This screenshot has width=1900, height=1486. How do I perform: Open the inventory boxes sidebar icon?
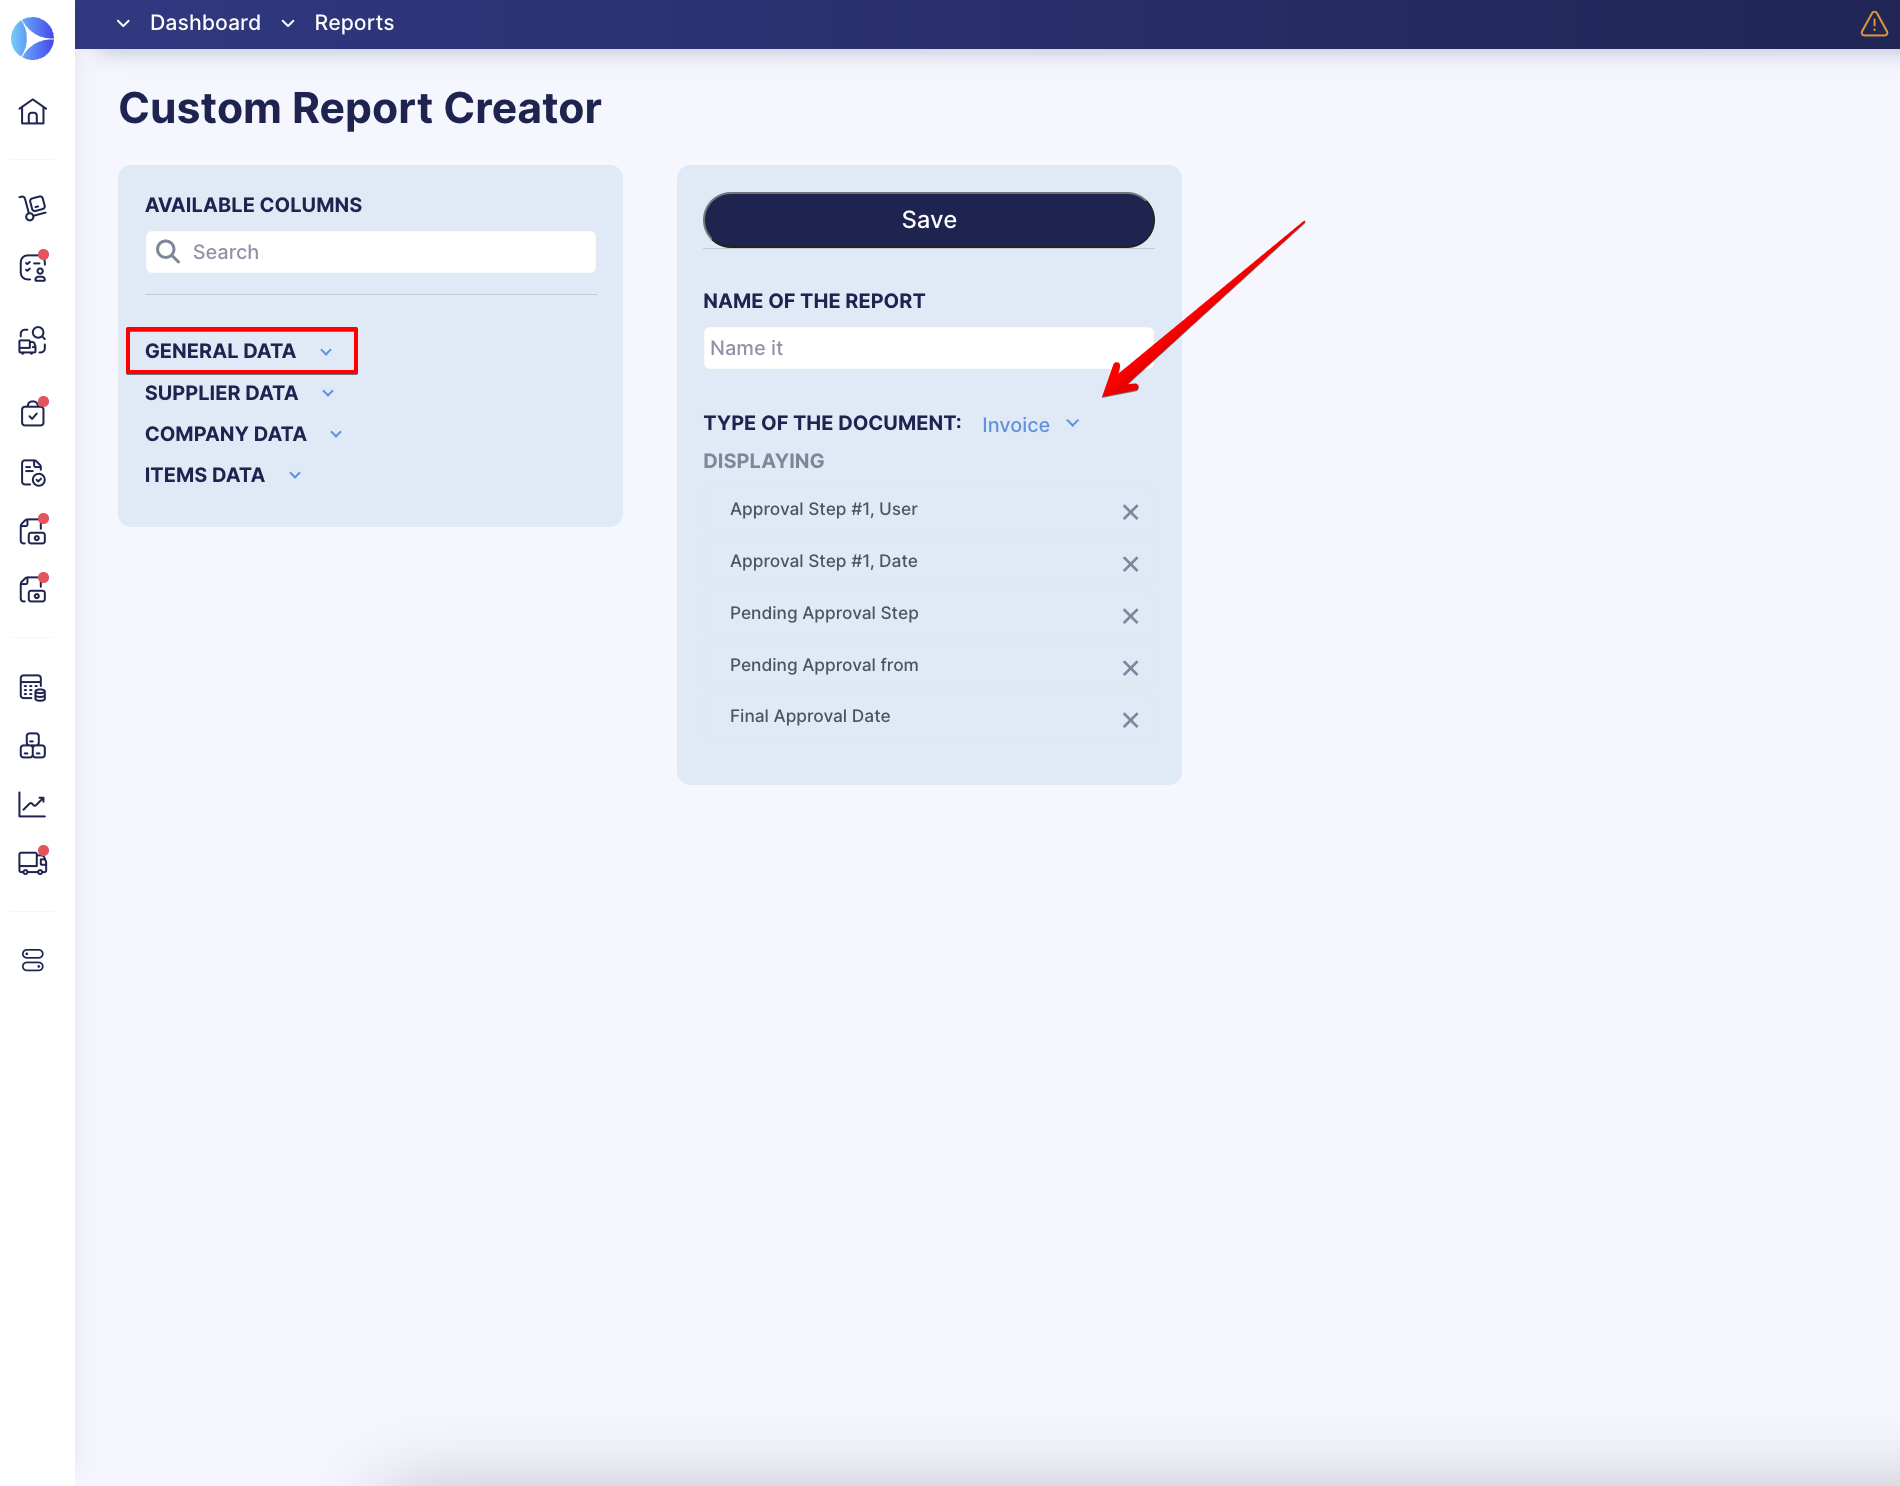33,745
